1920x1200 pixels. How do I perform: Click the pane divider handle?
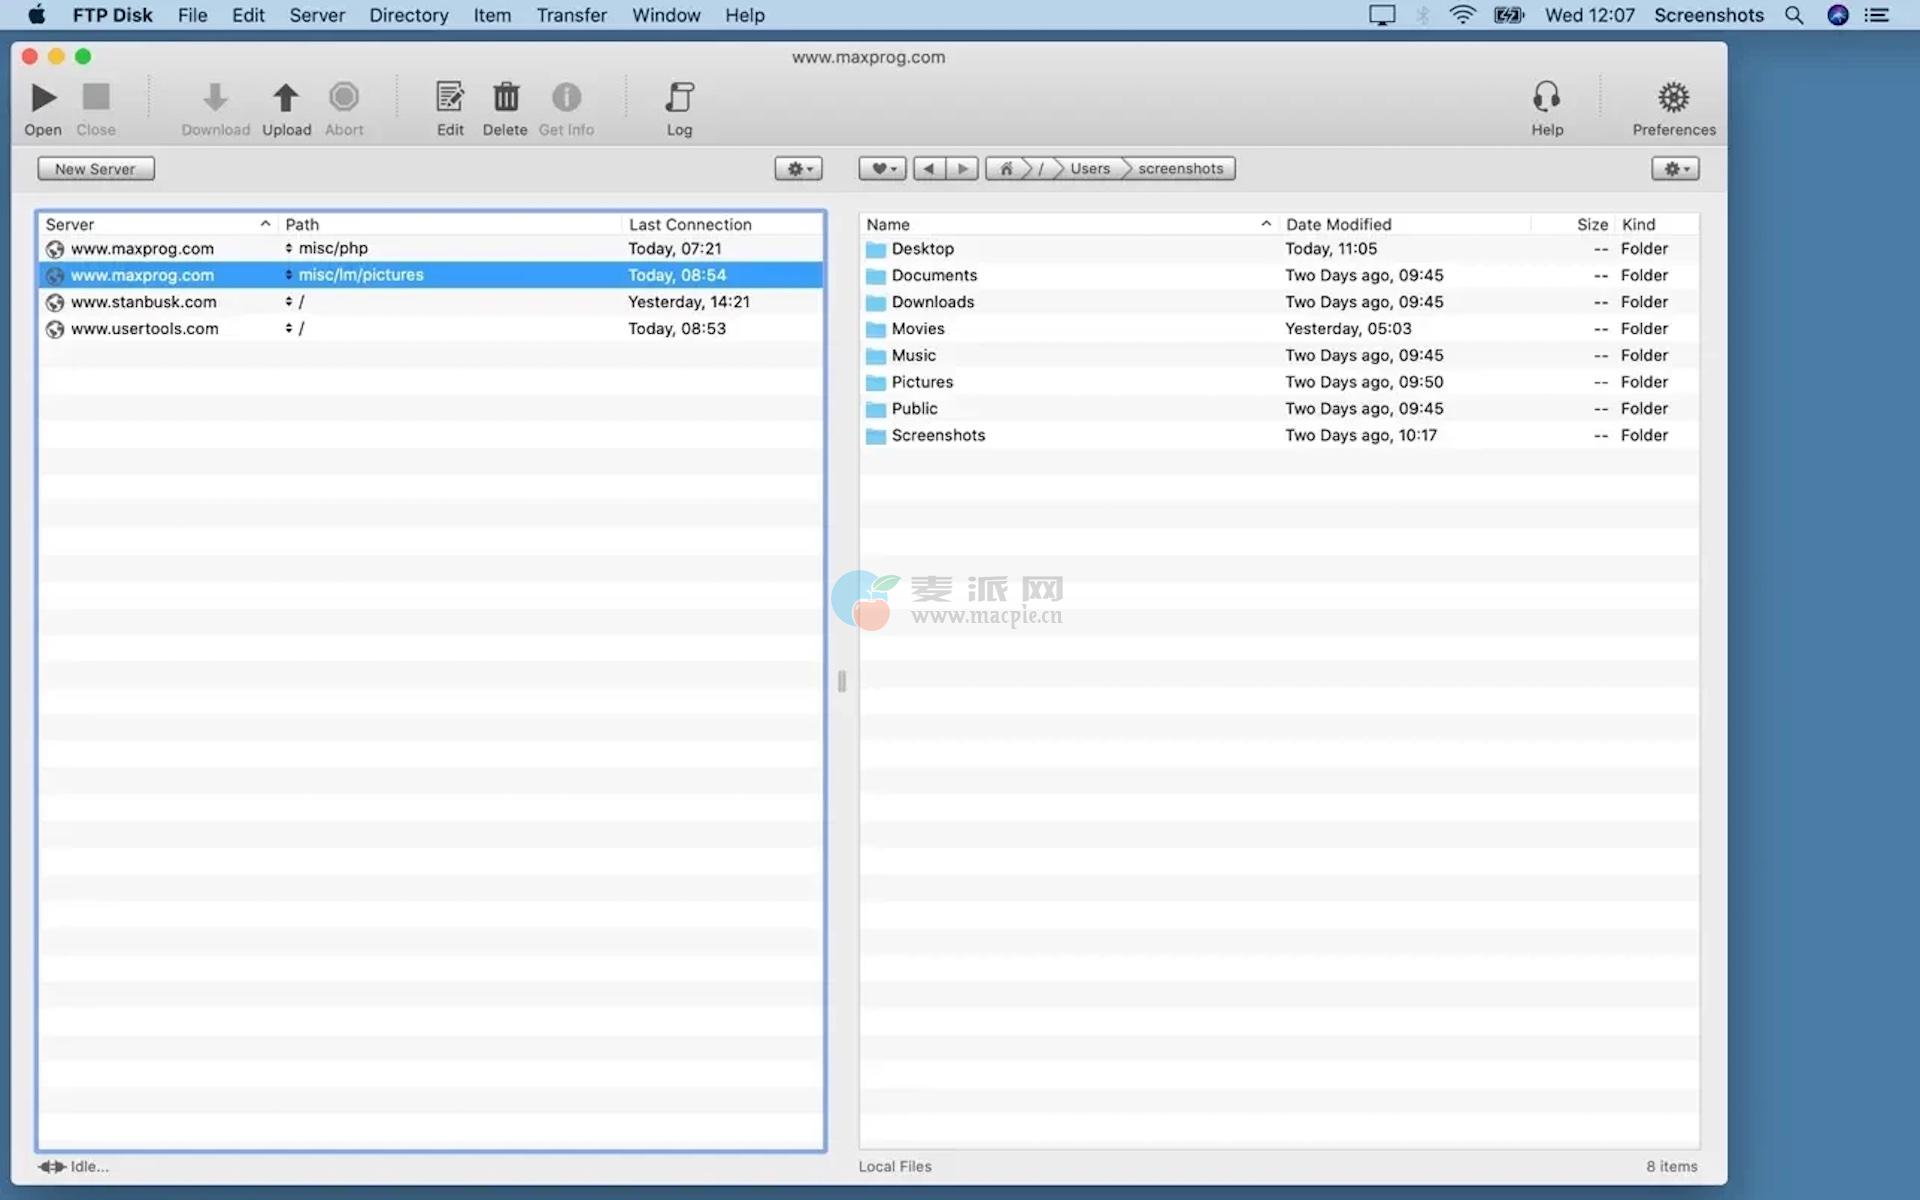(842, 681)
